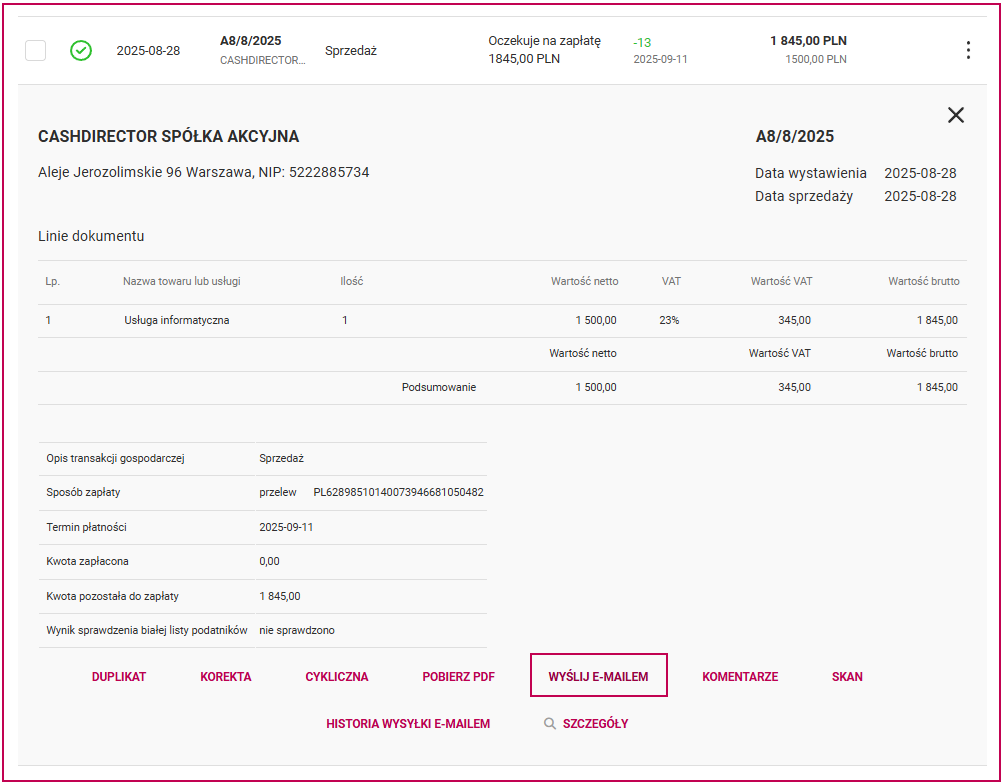
Task: Open the three-dot menu for invoice A8/8/2025
Action: [968, 51]
